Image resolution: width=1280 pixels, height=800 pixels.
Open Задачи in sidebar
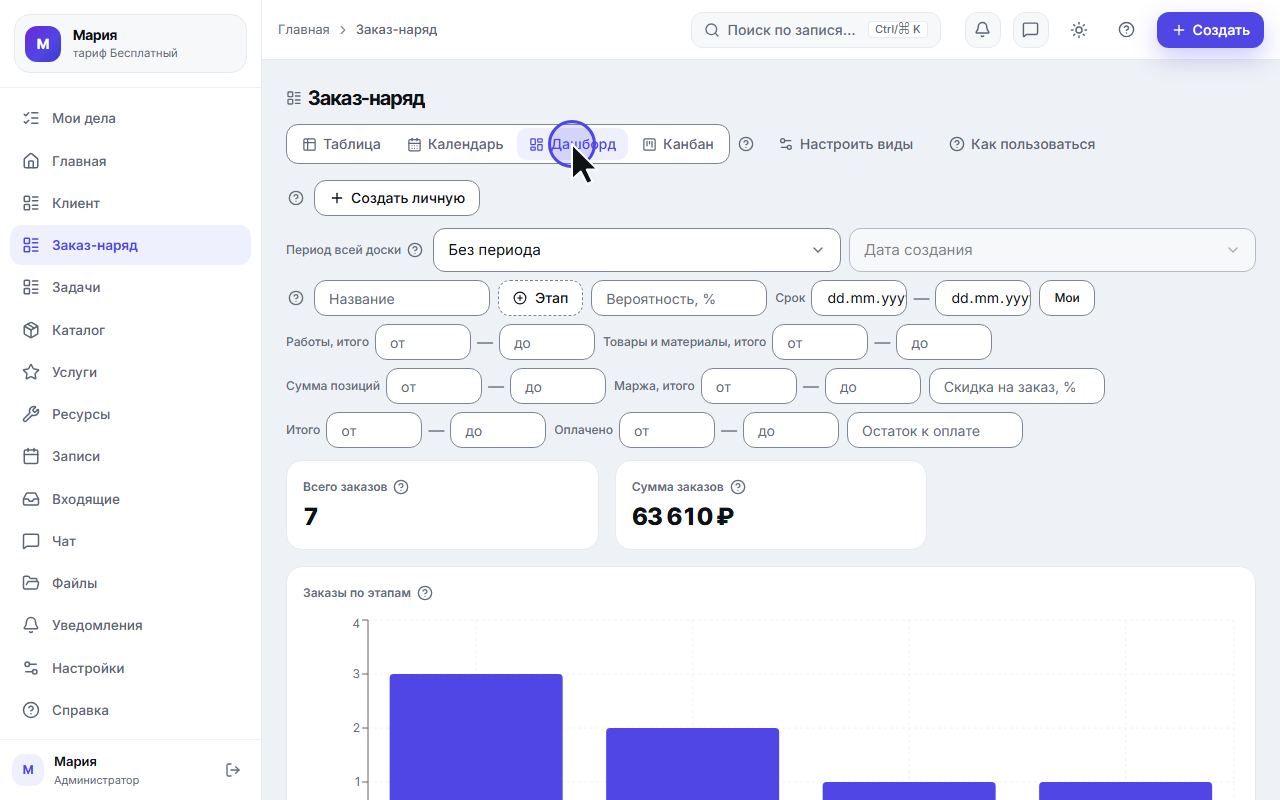[x=130, y=287]
